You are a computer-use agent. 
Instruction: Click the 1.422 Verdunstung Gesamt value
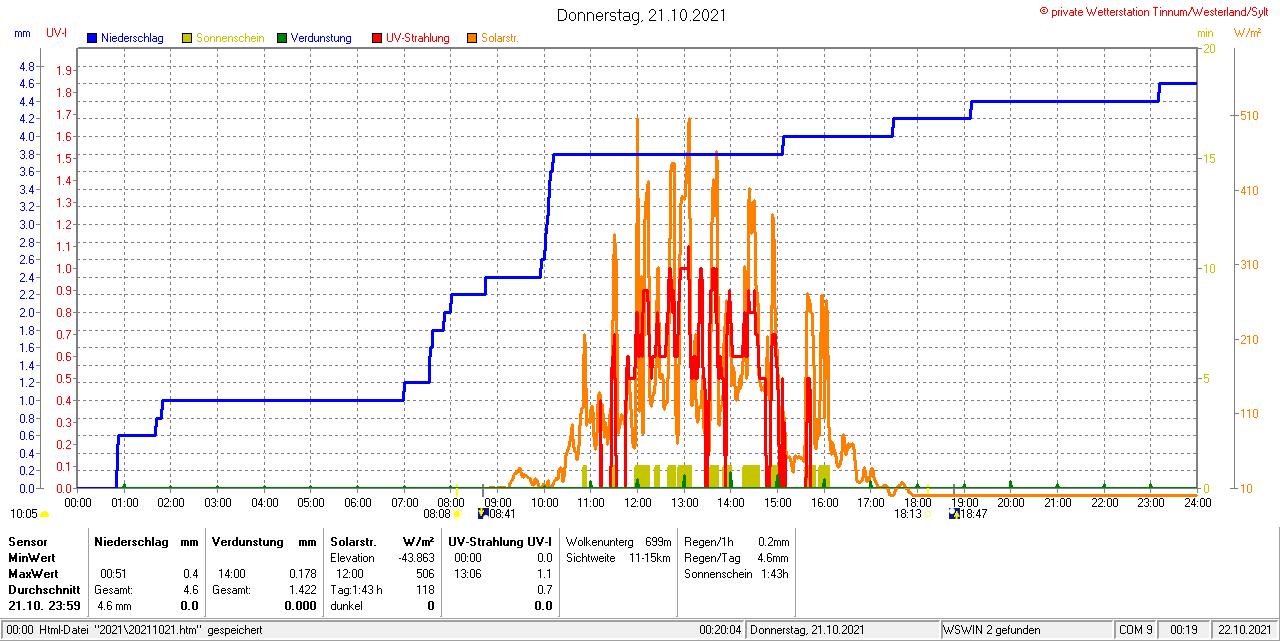(303, 590)
